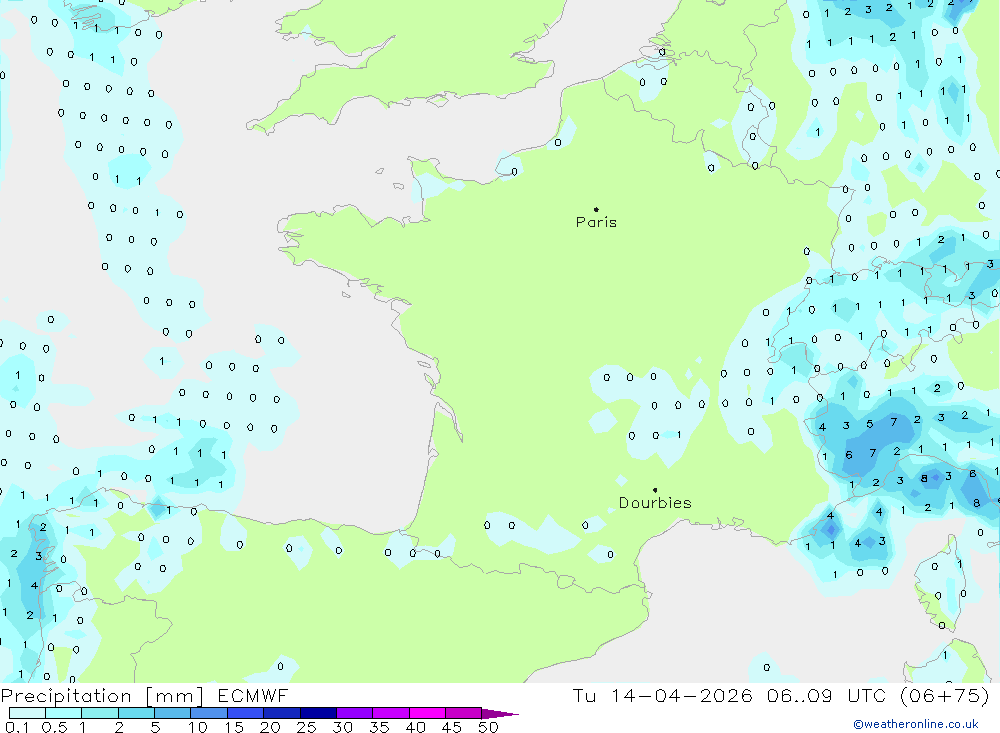Screen dimensions: 1000x733
Task: Select the 20–25 mm legend swatch
Action: coord(282,713)
